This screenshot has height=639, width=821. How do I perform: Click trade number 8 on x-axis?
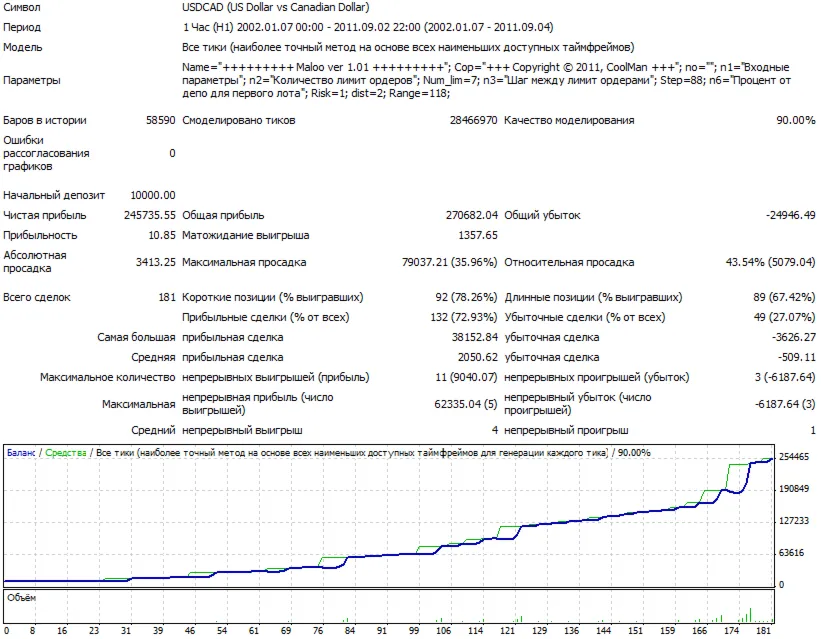(x=32, y=631)
